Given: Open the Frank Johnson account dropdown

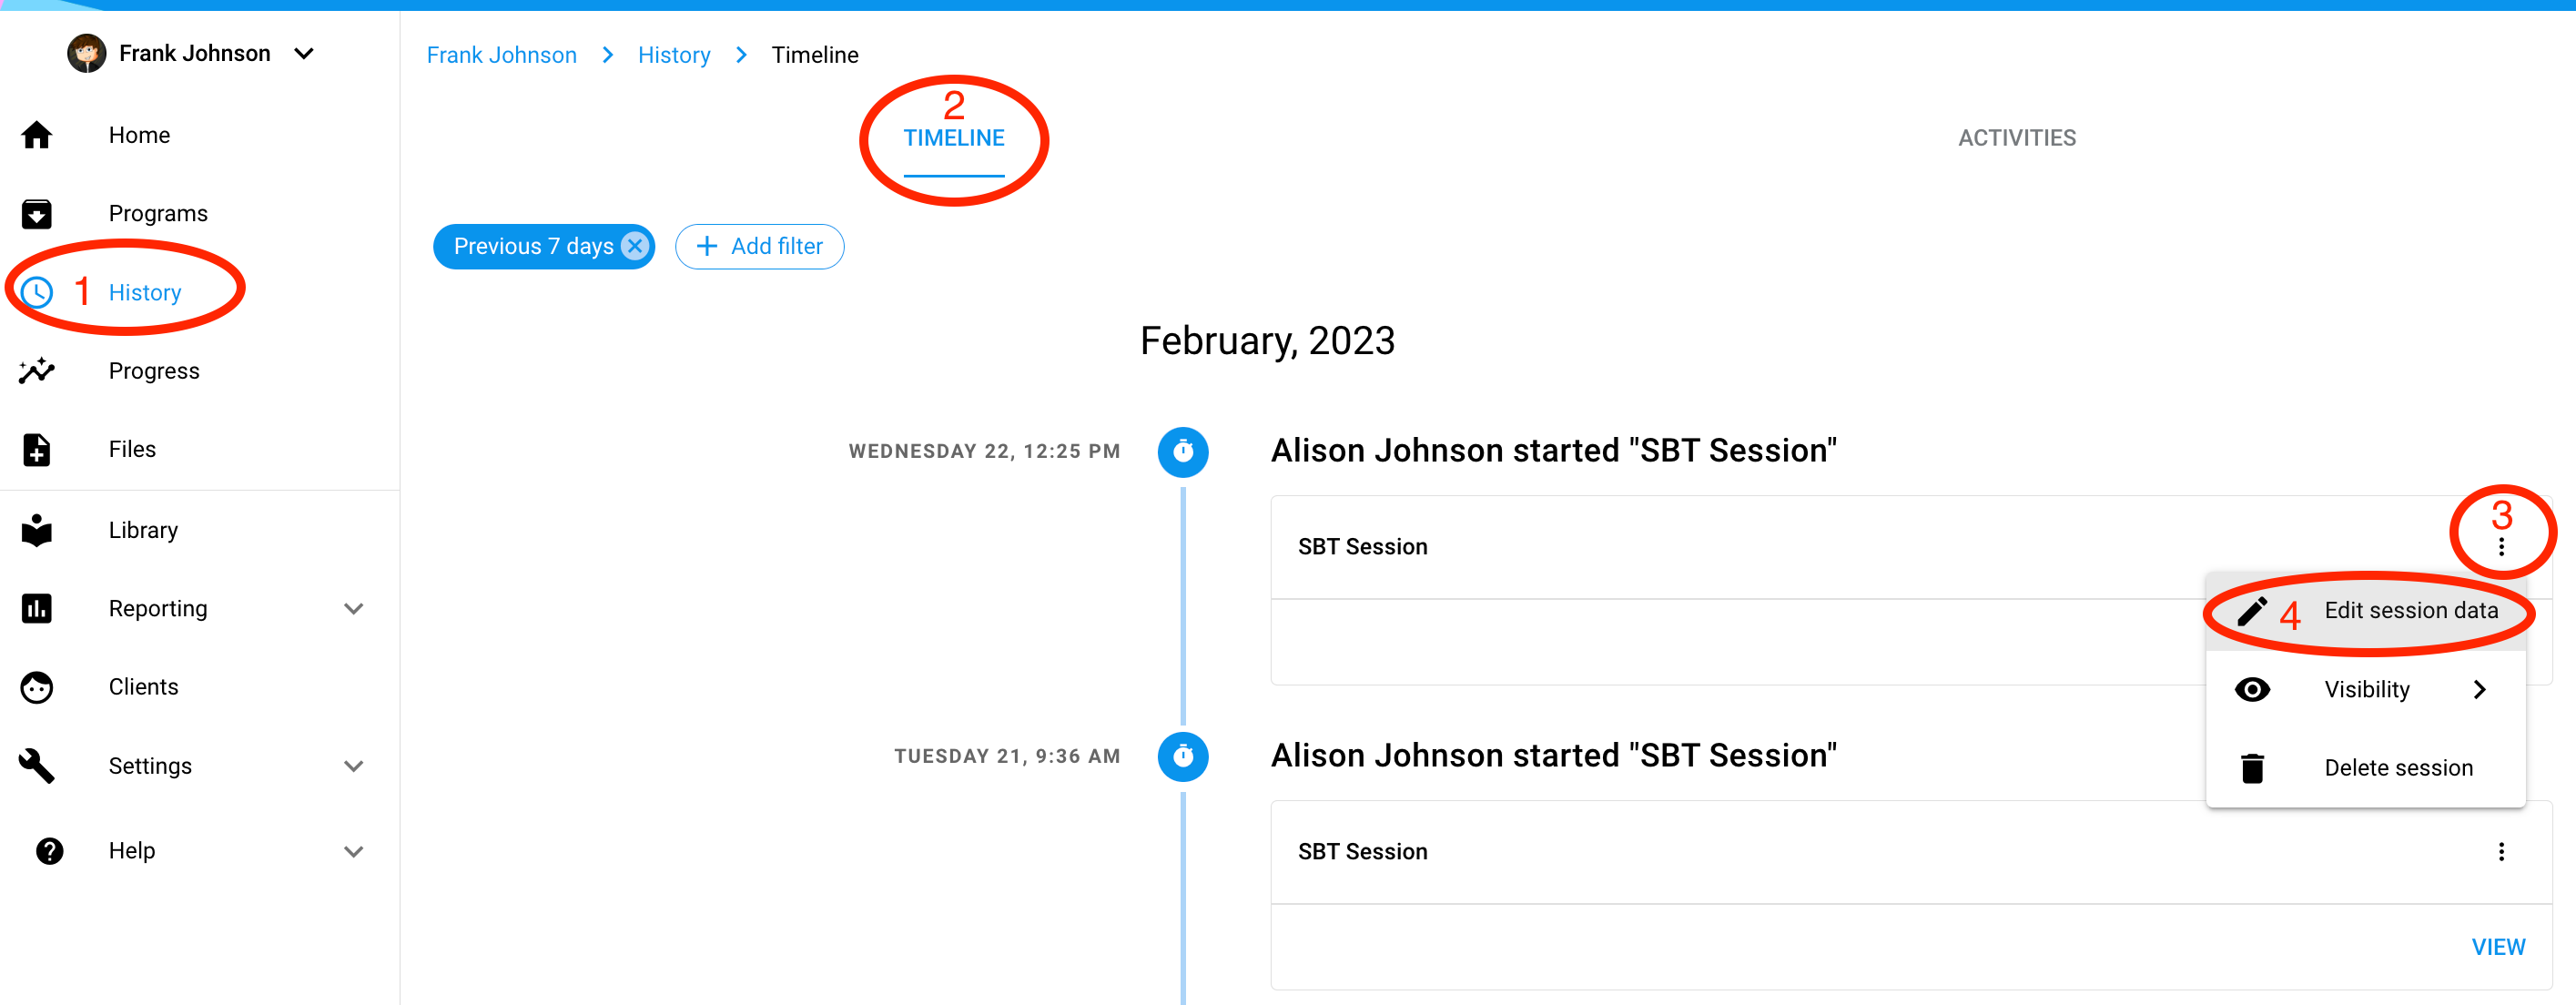Looking at the screenshot, I should 304,54.
